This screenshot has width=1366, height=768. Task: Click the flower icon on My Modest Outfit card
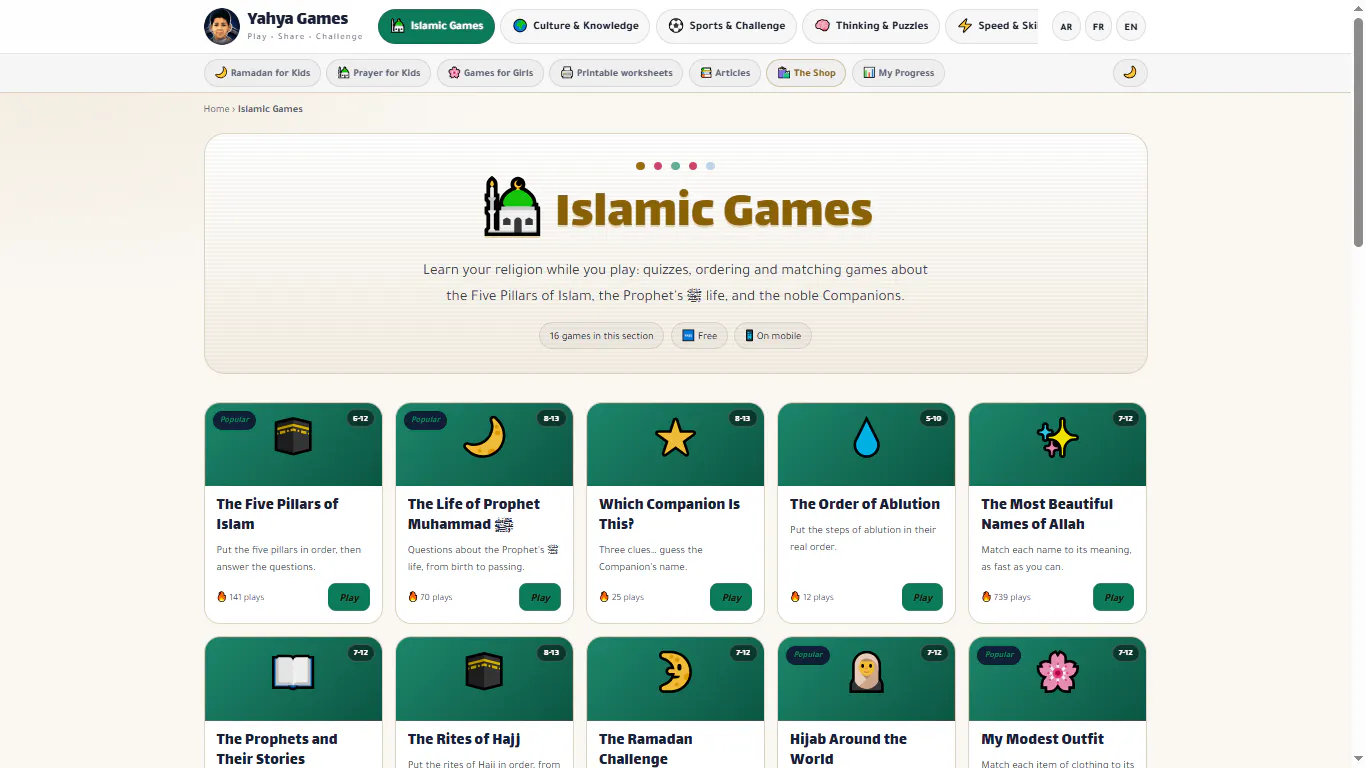pyautogui.click(x=1057, y=672)
